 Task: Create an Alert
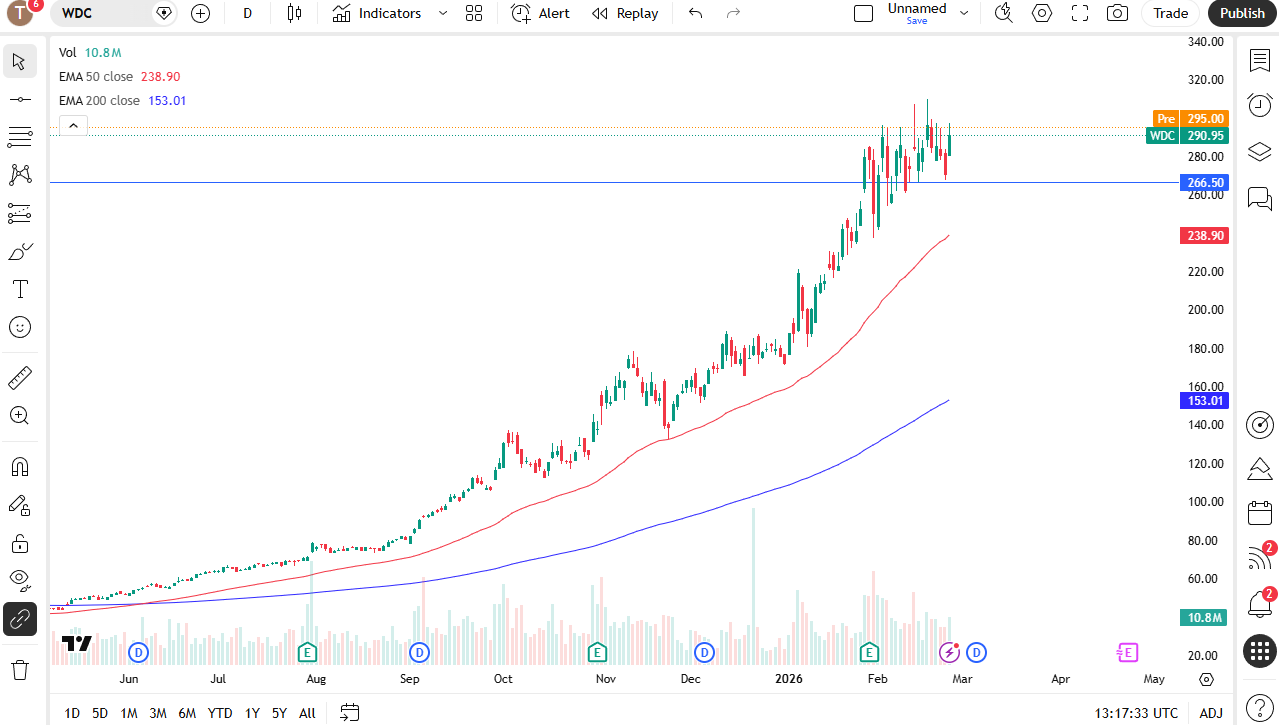coord(540,13)
